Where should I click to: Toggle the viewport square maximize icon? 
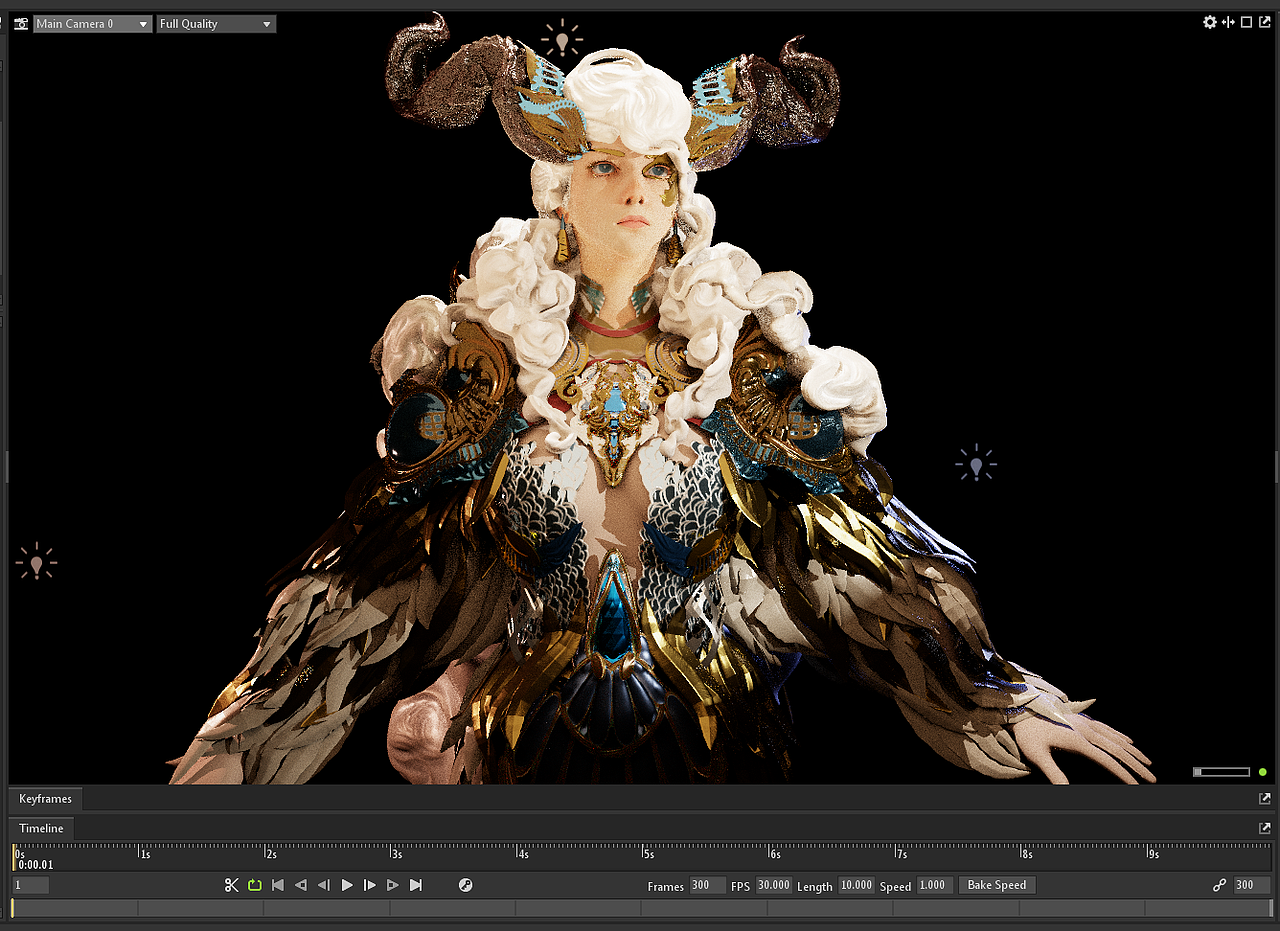(1246, 22)
